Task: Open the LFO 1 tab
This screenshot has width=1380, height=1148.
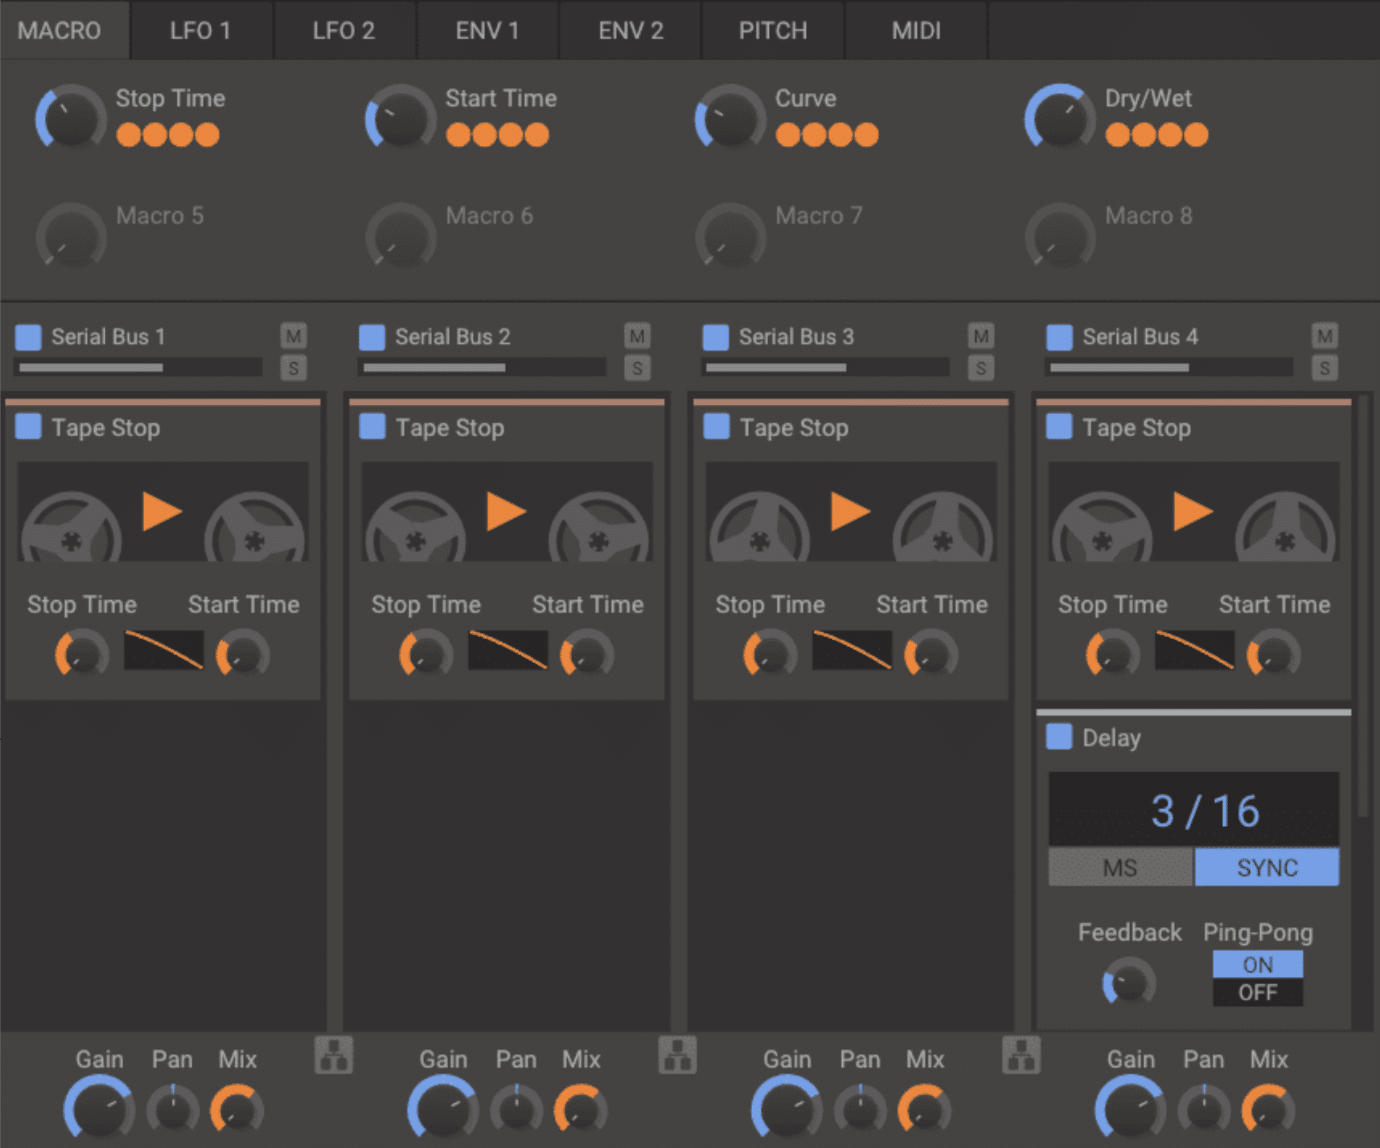Action: (200, 30)
